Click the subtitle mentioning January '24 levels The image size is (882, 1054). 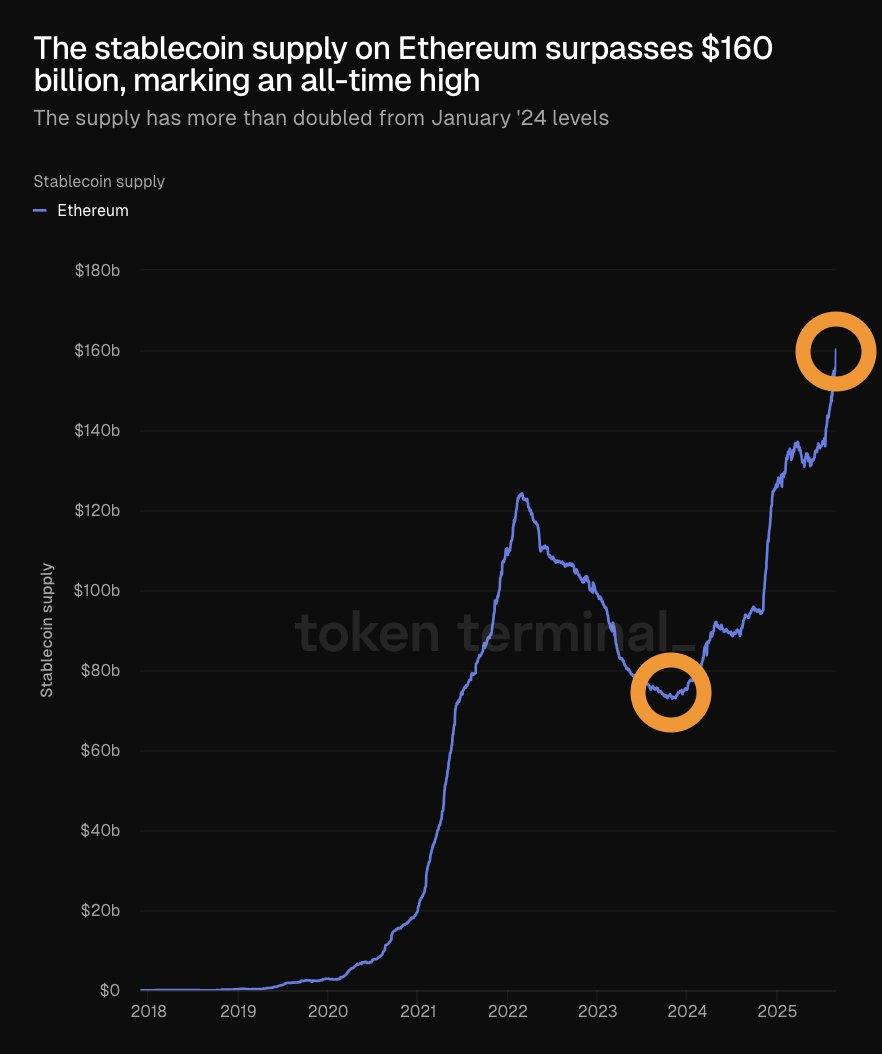[x=321, y=118]
